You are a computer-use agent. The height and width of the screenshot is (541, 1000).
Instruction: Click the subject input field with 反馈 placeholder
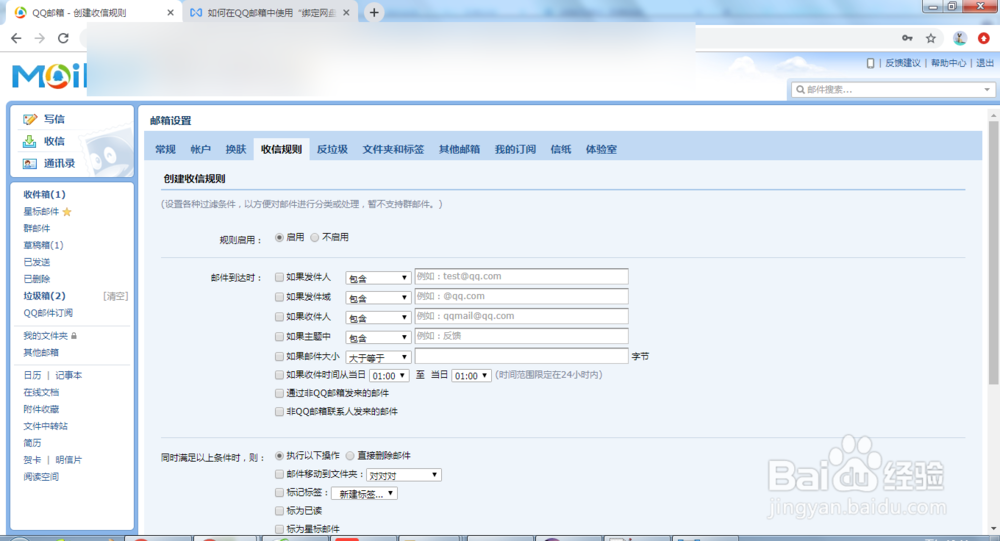pos(521,336)
